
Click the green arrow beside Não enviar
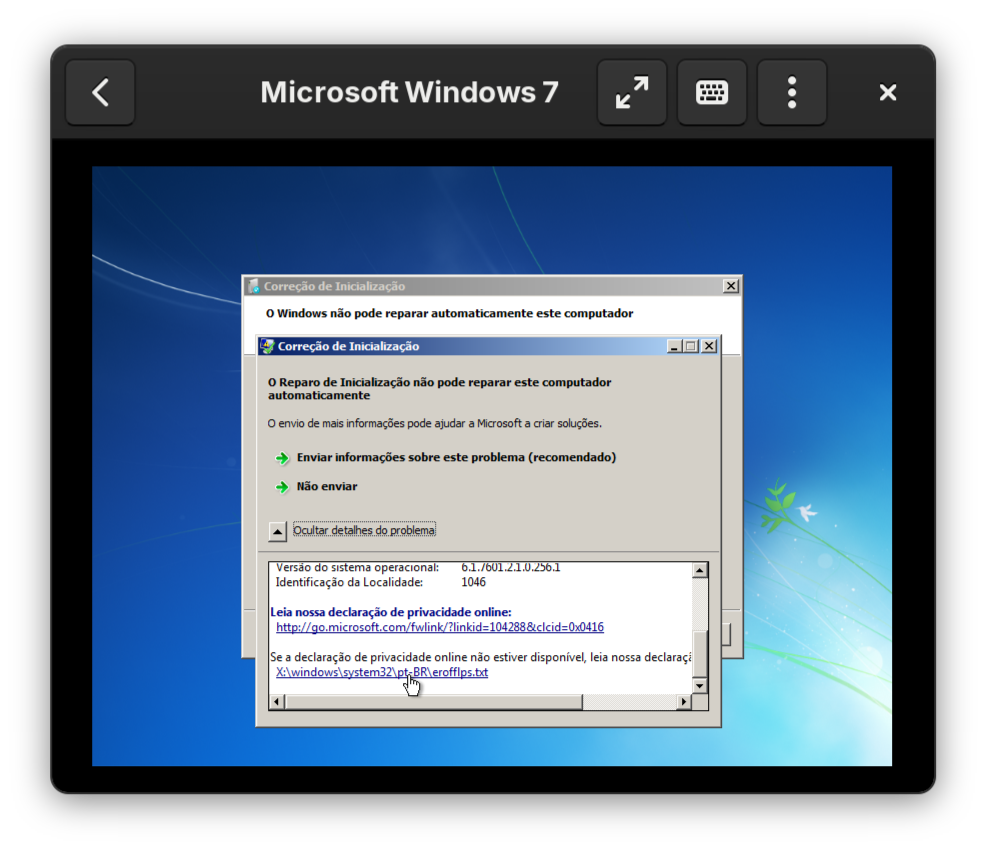(282, 487)
